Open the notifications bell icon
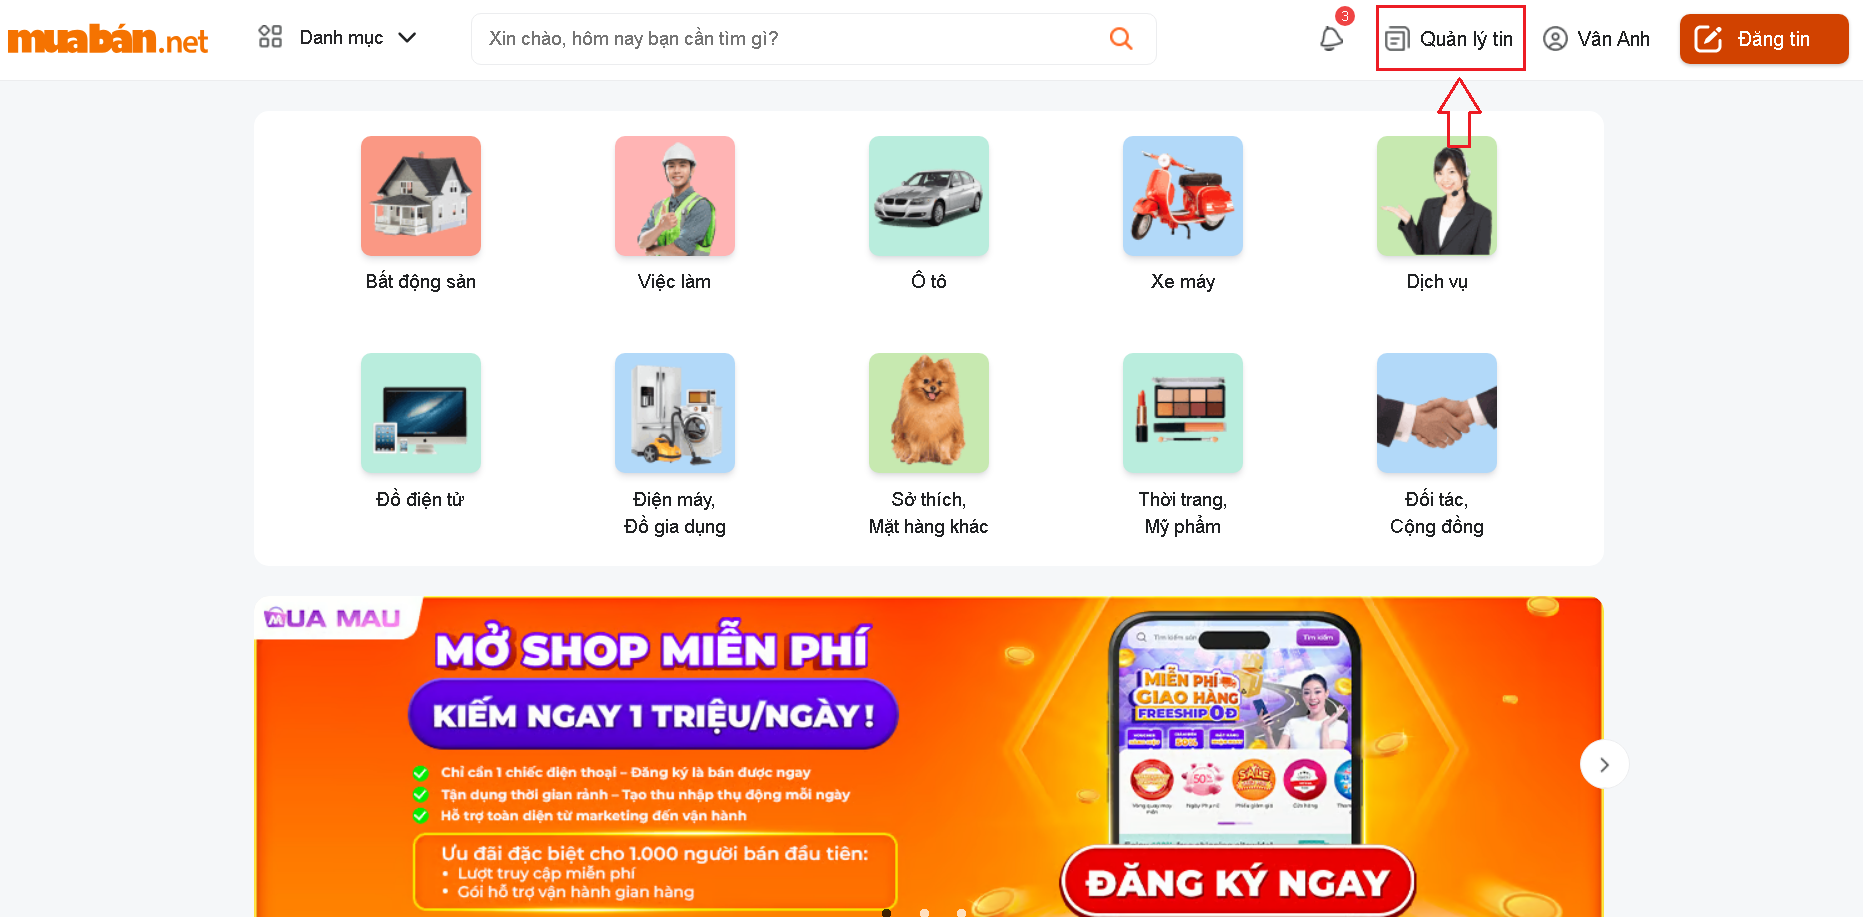 1331,39
